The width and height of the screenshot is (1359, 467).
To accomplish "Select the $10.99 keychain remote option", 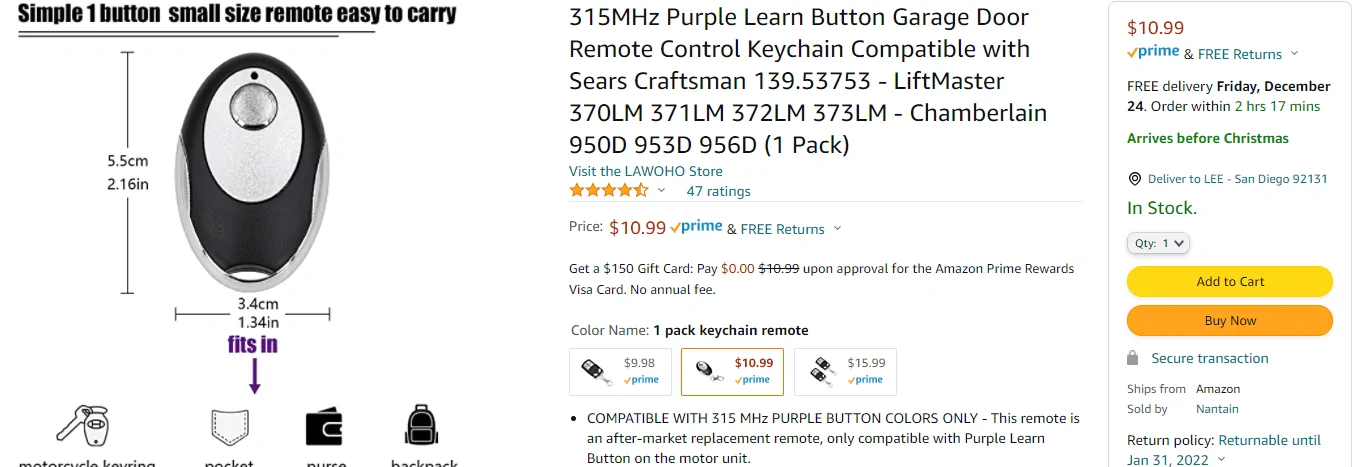I will tap(732, 372).
